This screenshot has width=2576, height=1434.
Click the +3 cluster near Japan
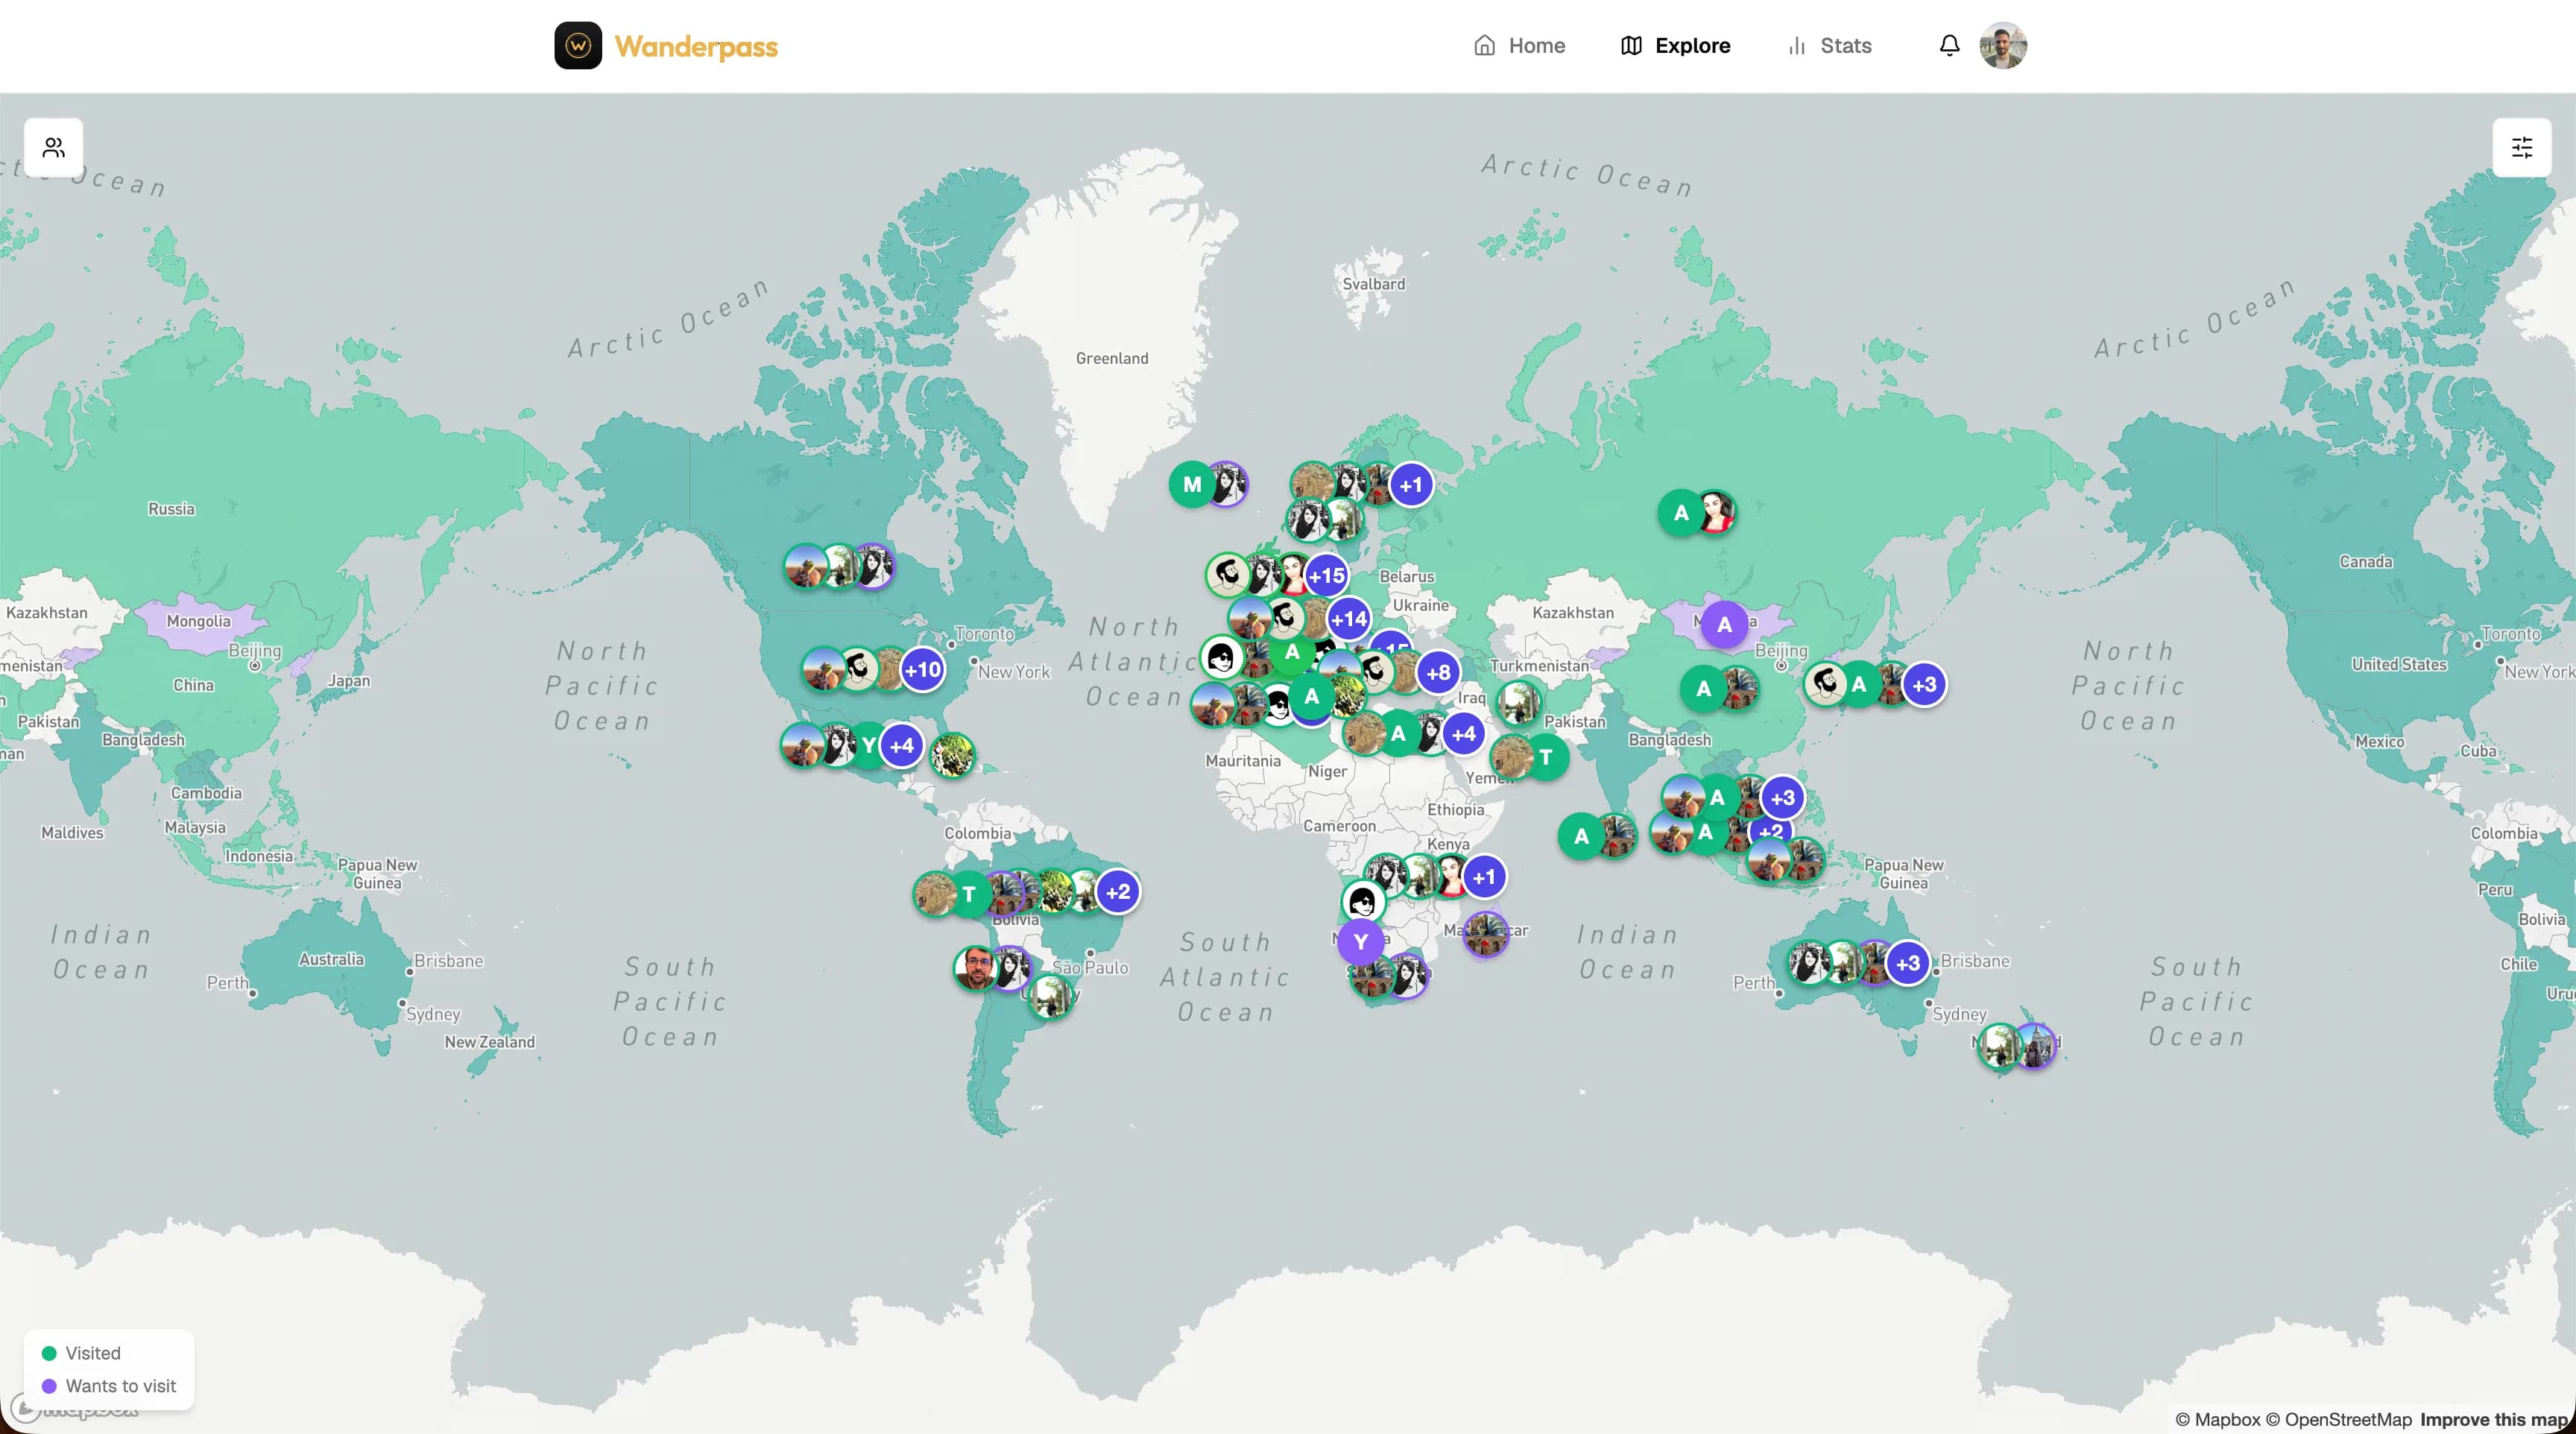pyautogui.click(x=1924, y=685)
